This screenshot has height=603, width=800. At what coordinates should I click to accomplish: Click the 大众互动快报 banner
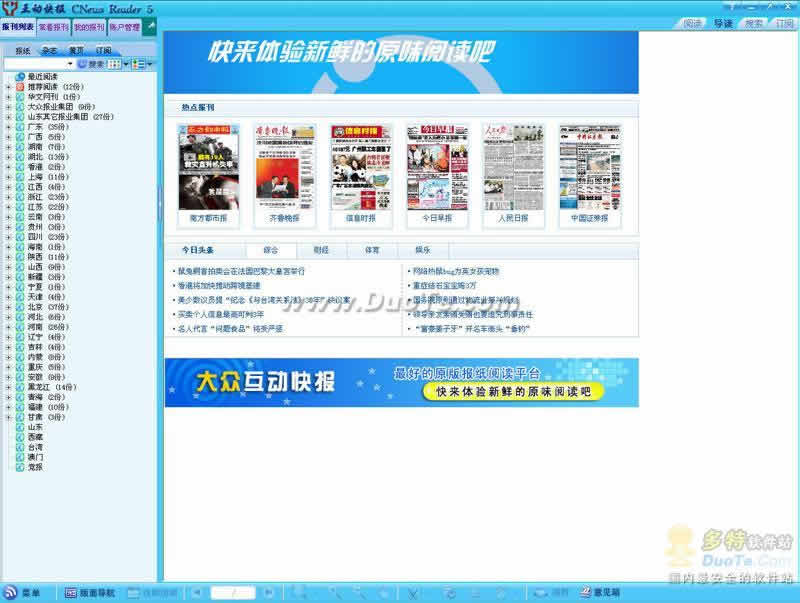pos(402,383)
